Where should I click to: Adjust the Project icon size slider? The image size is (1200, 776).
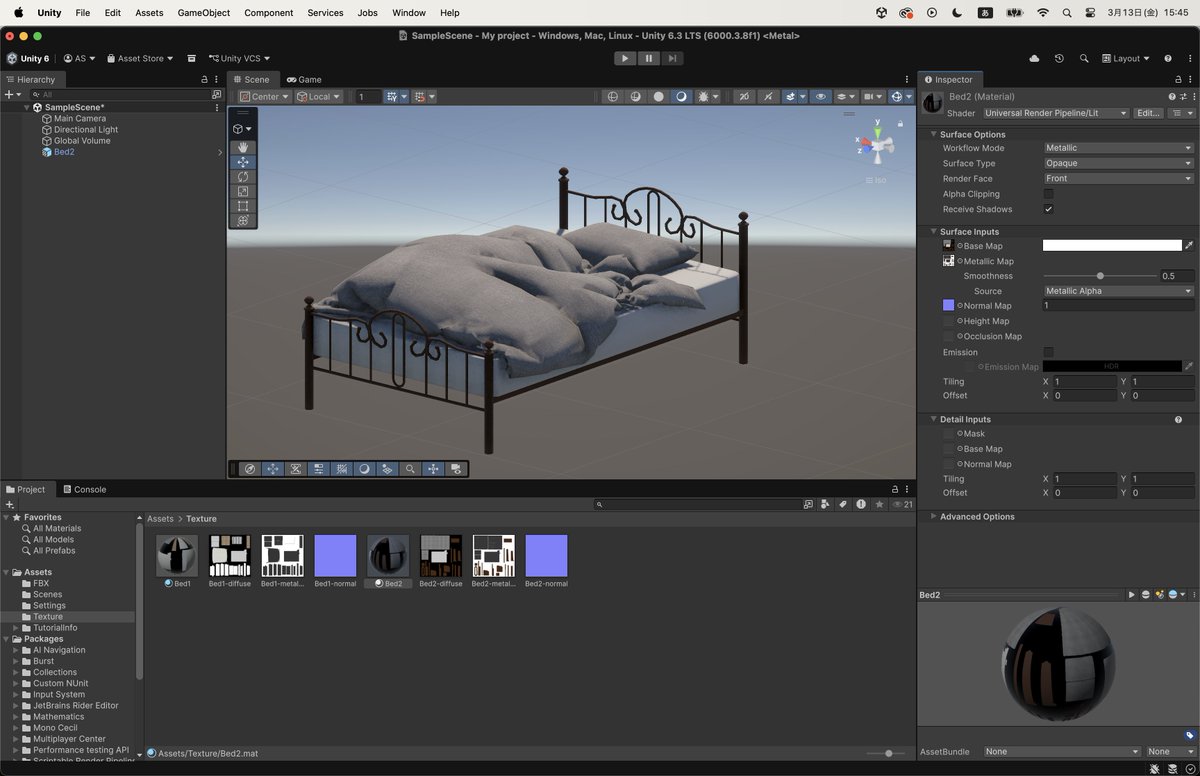pos(888,753)
